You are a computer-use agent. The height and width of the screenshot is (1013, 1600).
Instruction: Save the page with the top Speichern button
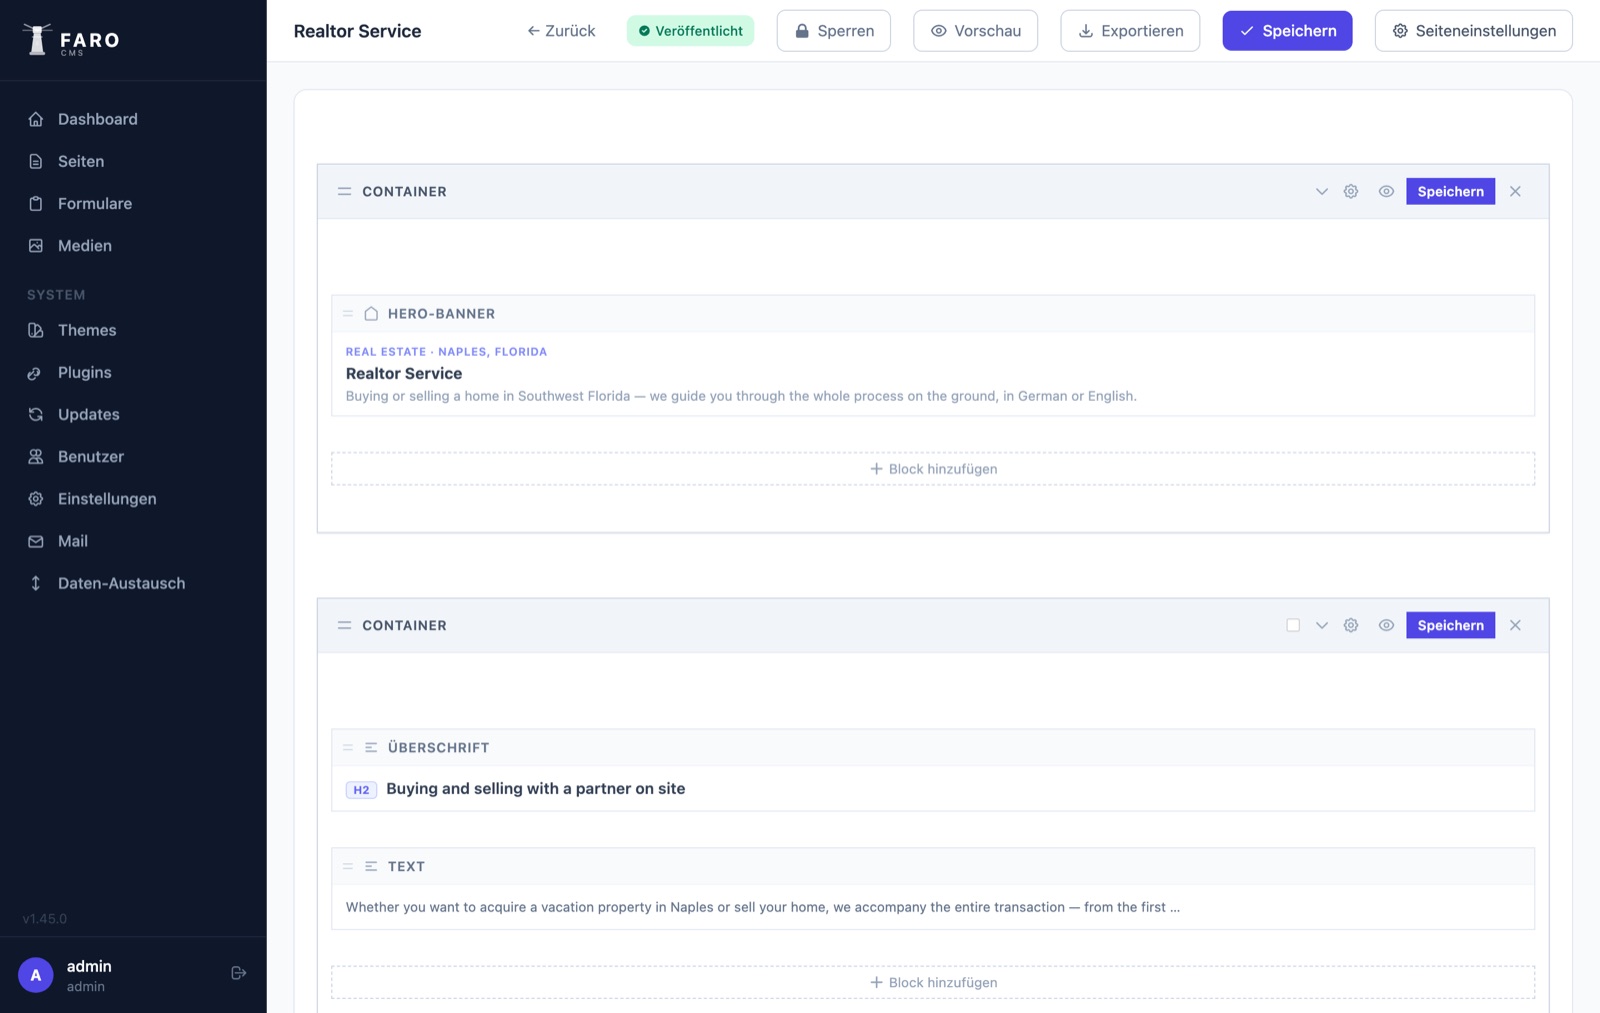coord(1287,31)
